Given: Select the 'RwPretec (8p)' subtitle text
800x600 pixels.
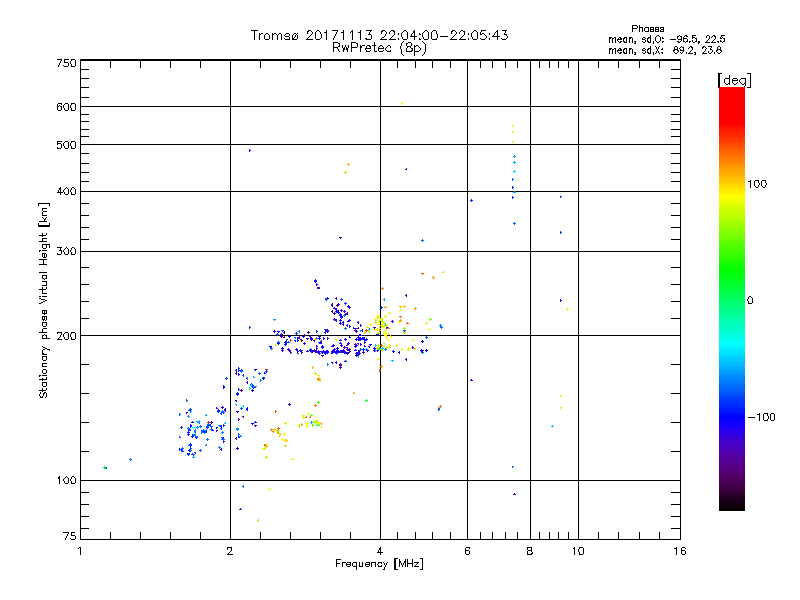Looking at the screenshot, I should point(379,48).
